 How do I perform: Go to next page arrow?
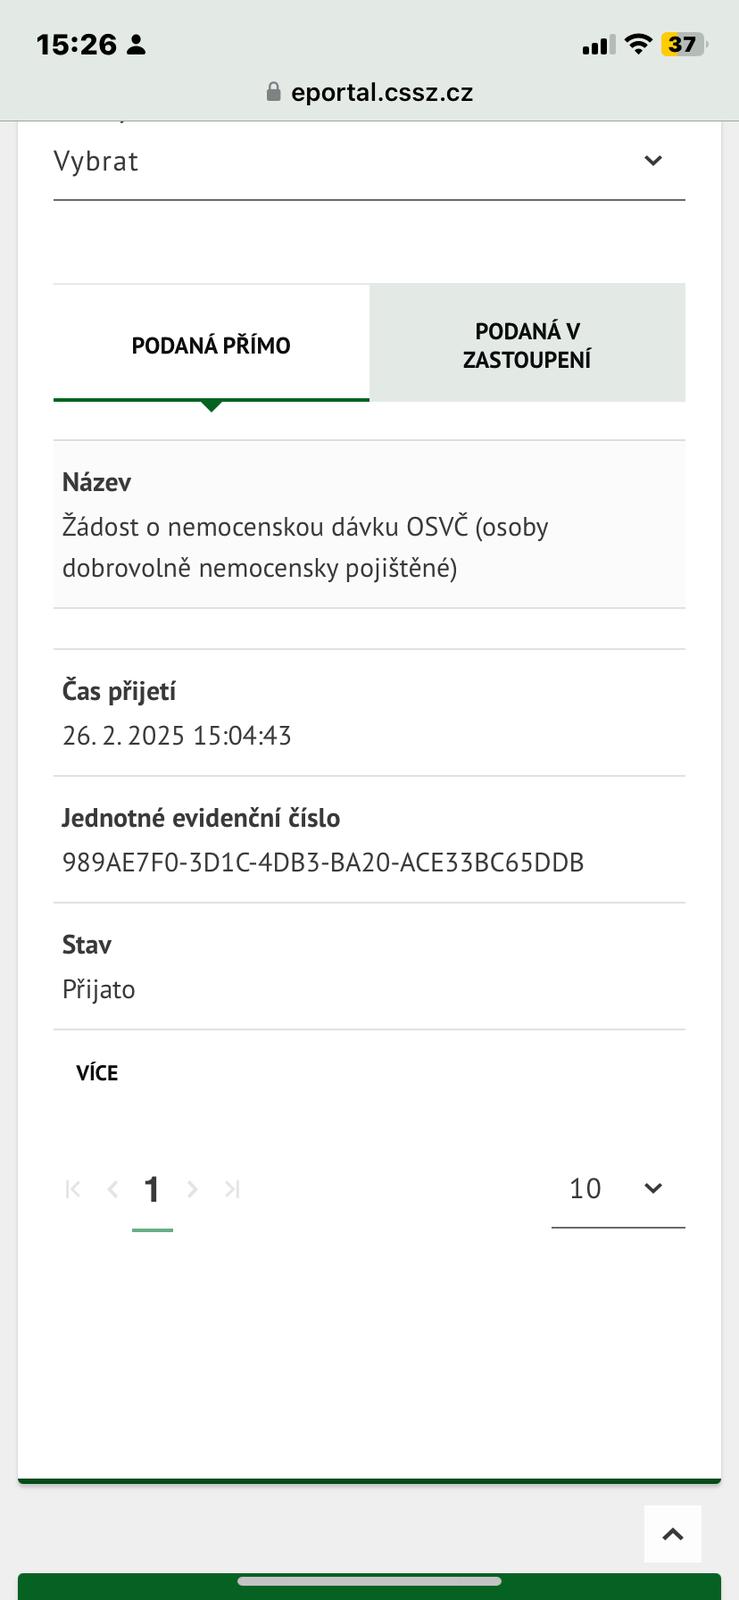(x=193, y=1189)
